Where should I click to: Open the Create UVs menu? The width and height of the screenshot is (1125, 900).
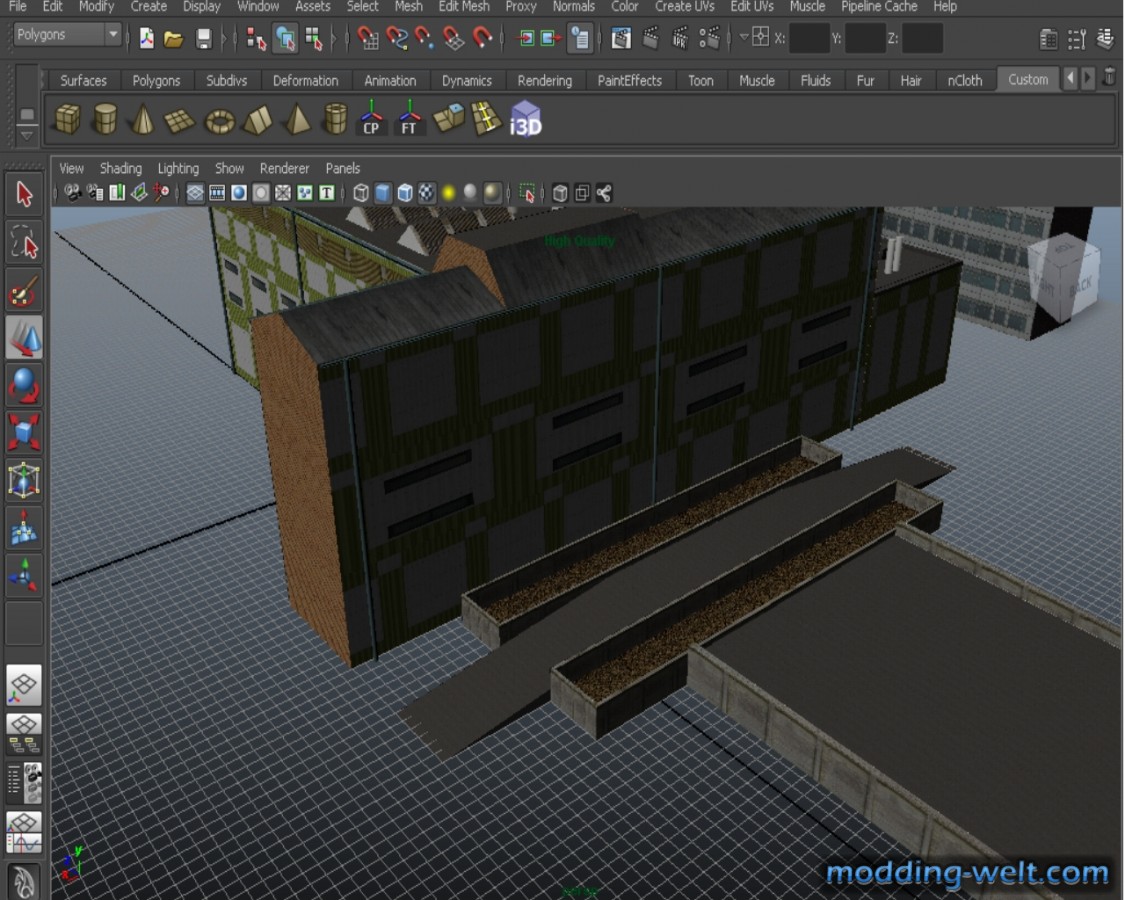[684, 6]
